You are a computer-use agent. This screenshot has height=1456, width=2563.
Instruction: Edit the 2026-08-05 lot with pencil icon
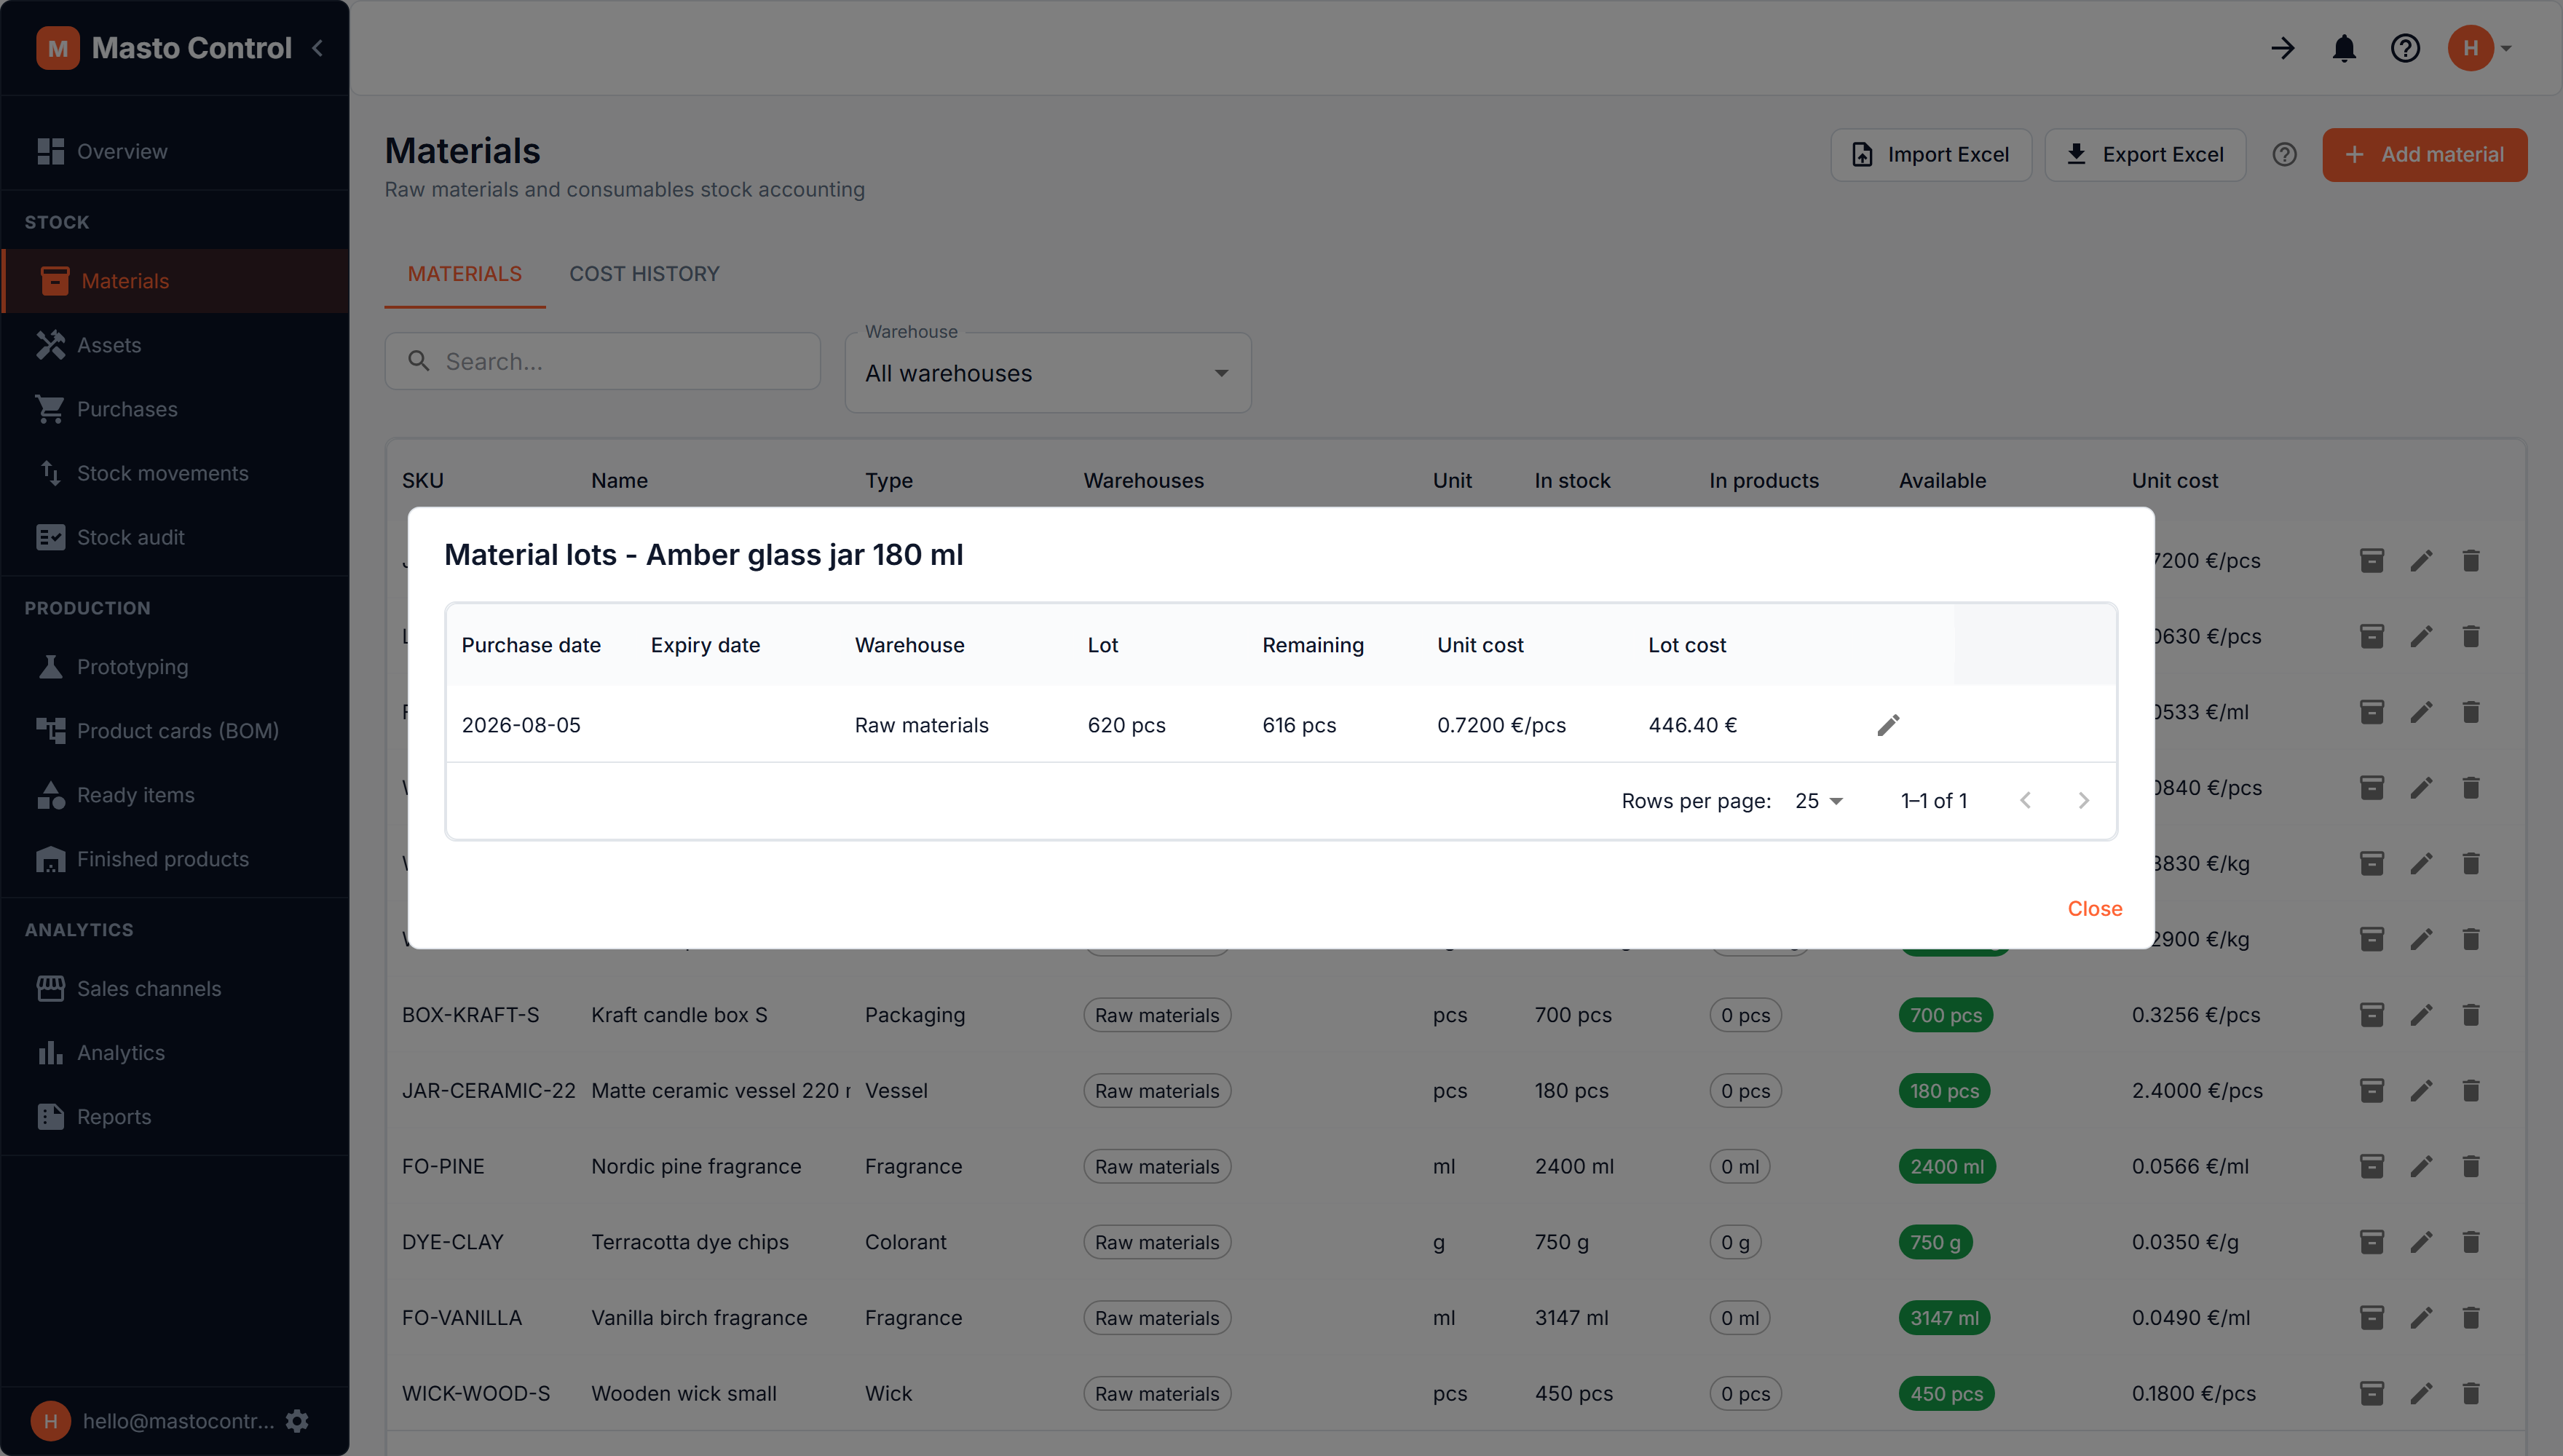click(1888, 725)
